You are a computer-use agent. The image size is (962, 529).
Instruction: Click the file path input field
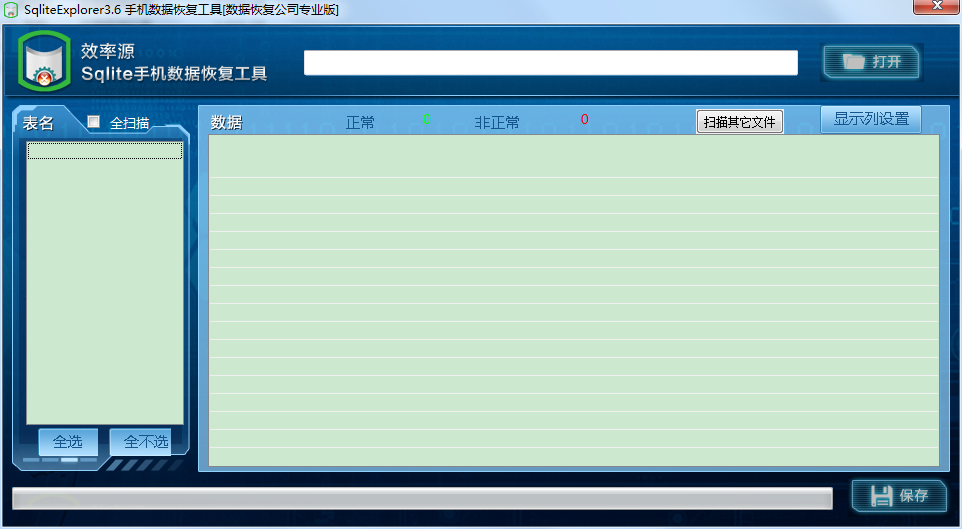tap(551, 63)
